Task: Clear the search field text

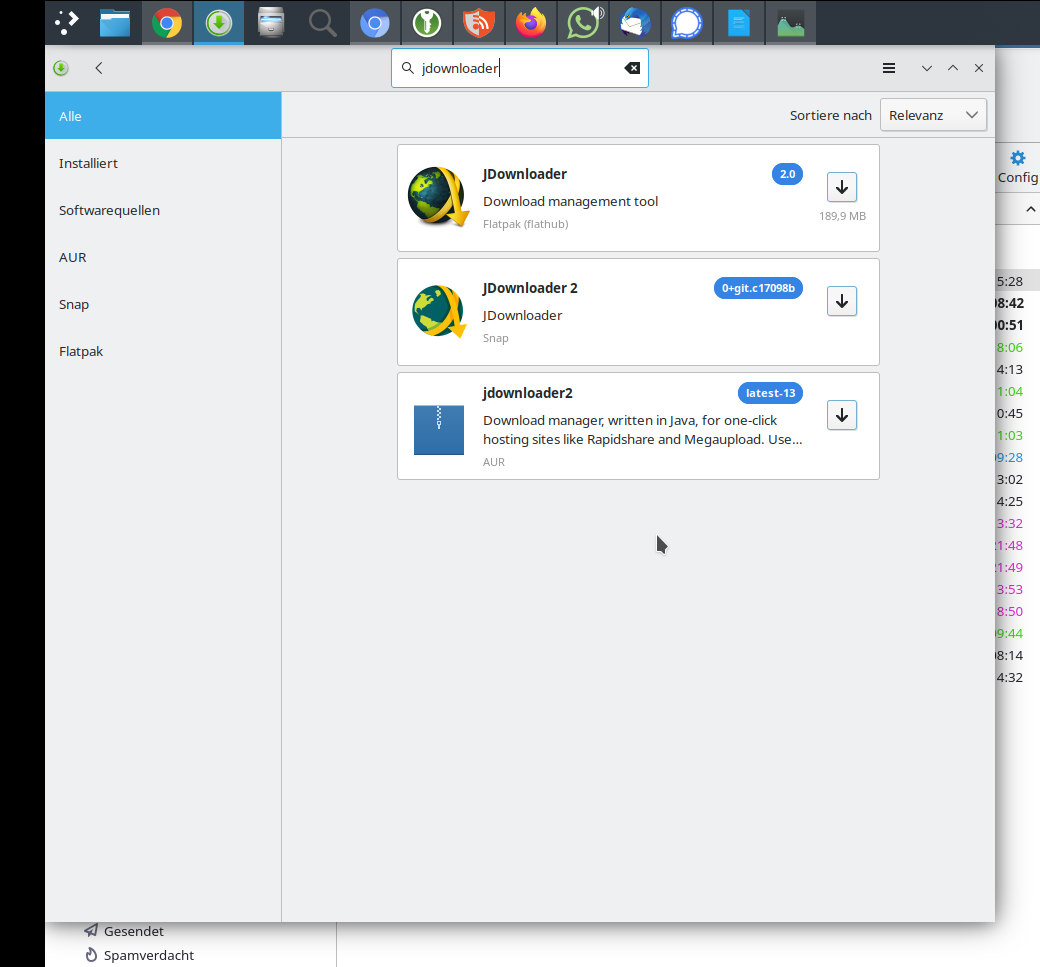Action: pyautogui.click(x=632, y=68)
